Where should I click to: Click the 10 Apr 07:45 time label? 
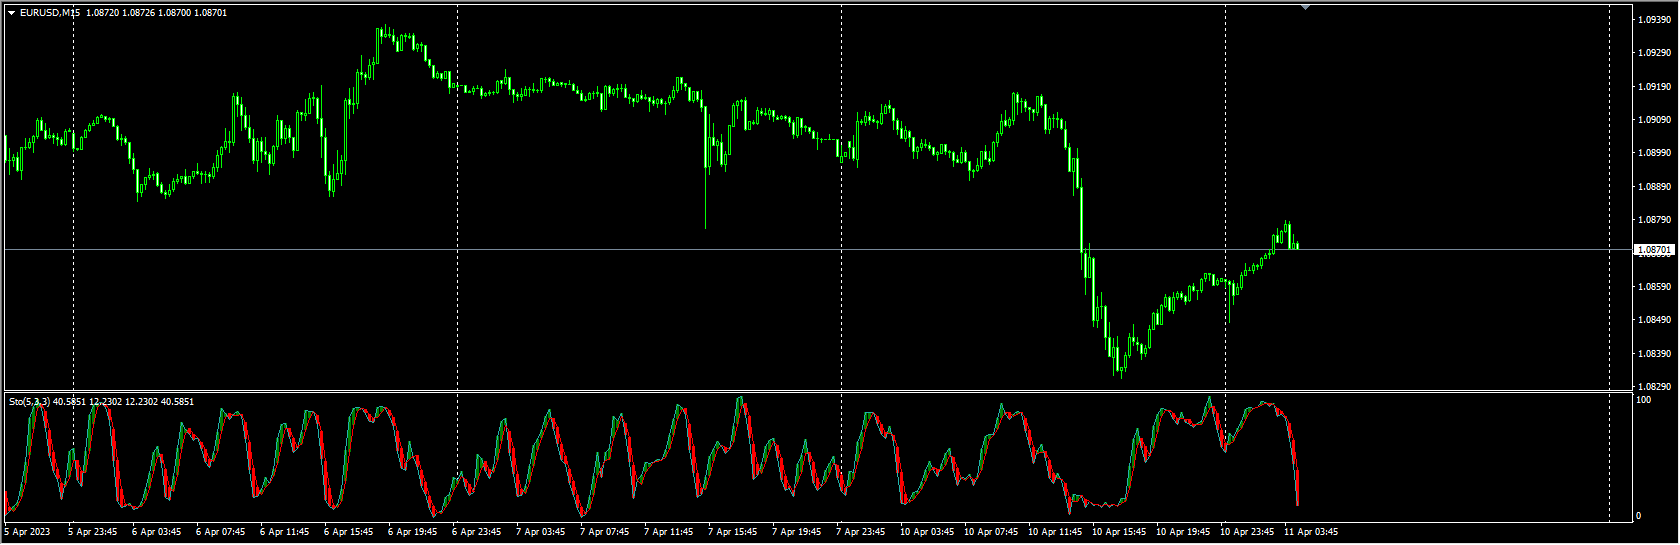pyautogui.click(x=991, y=532)
